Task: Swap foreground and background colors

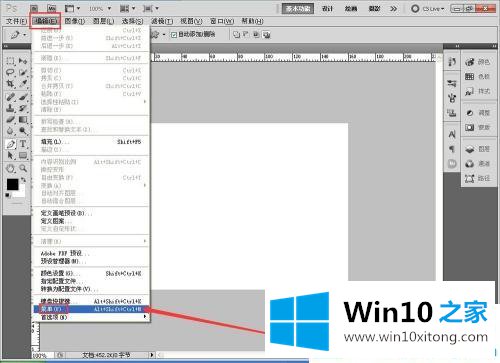Action: (x=23, y=180)
